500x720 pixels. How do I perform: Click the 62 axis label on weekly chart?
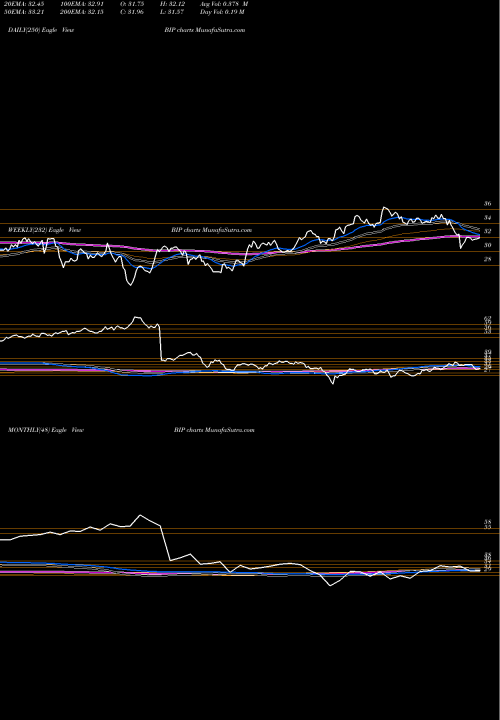click(488, 318)
